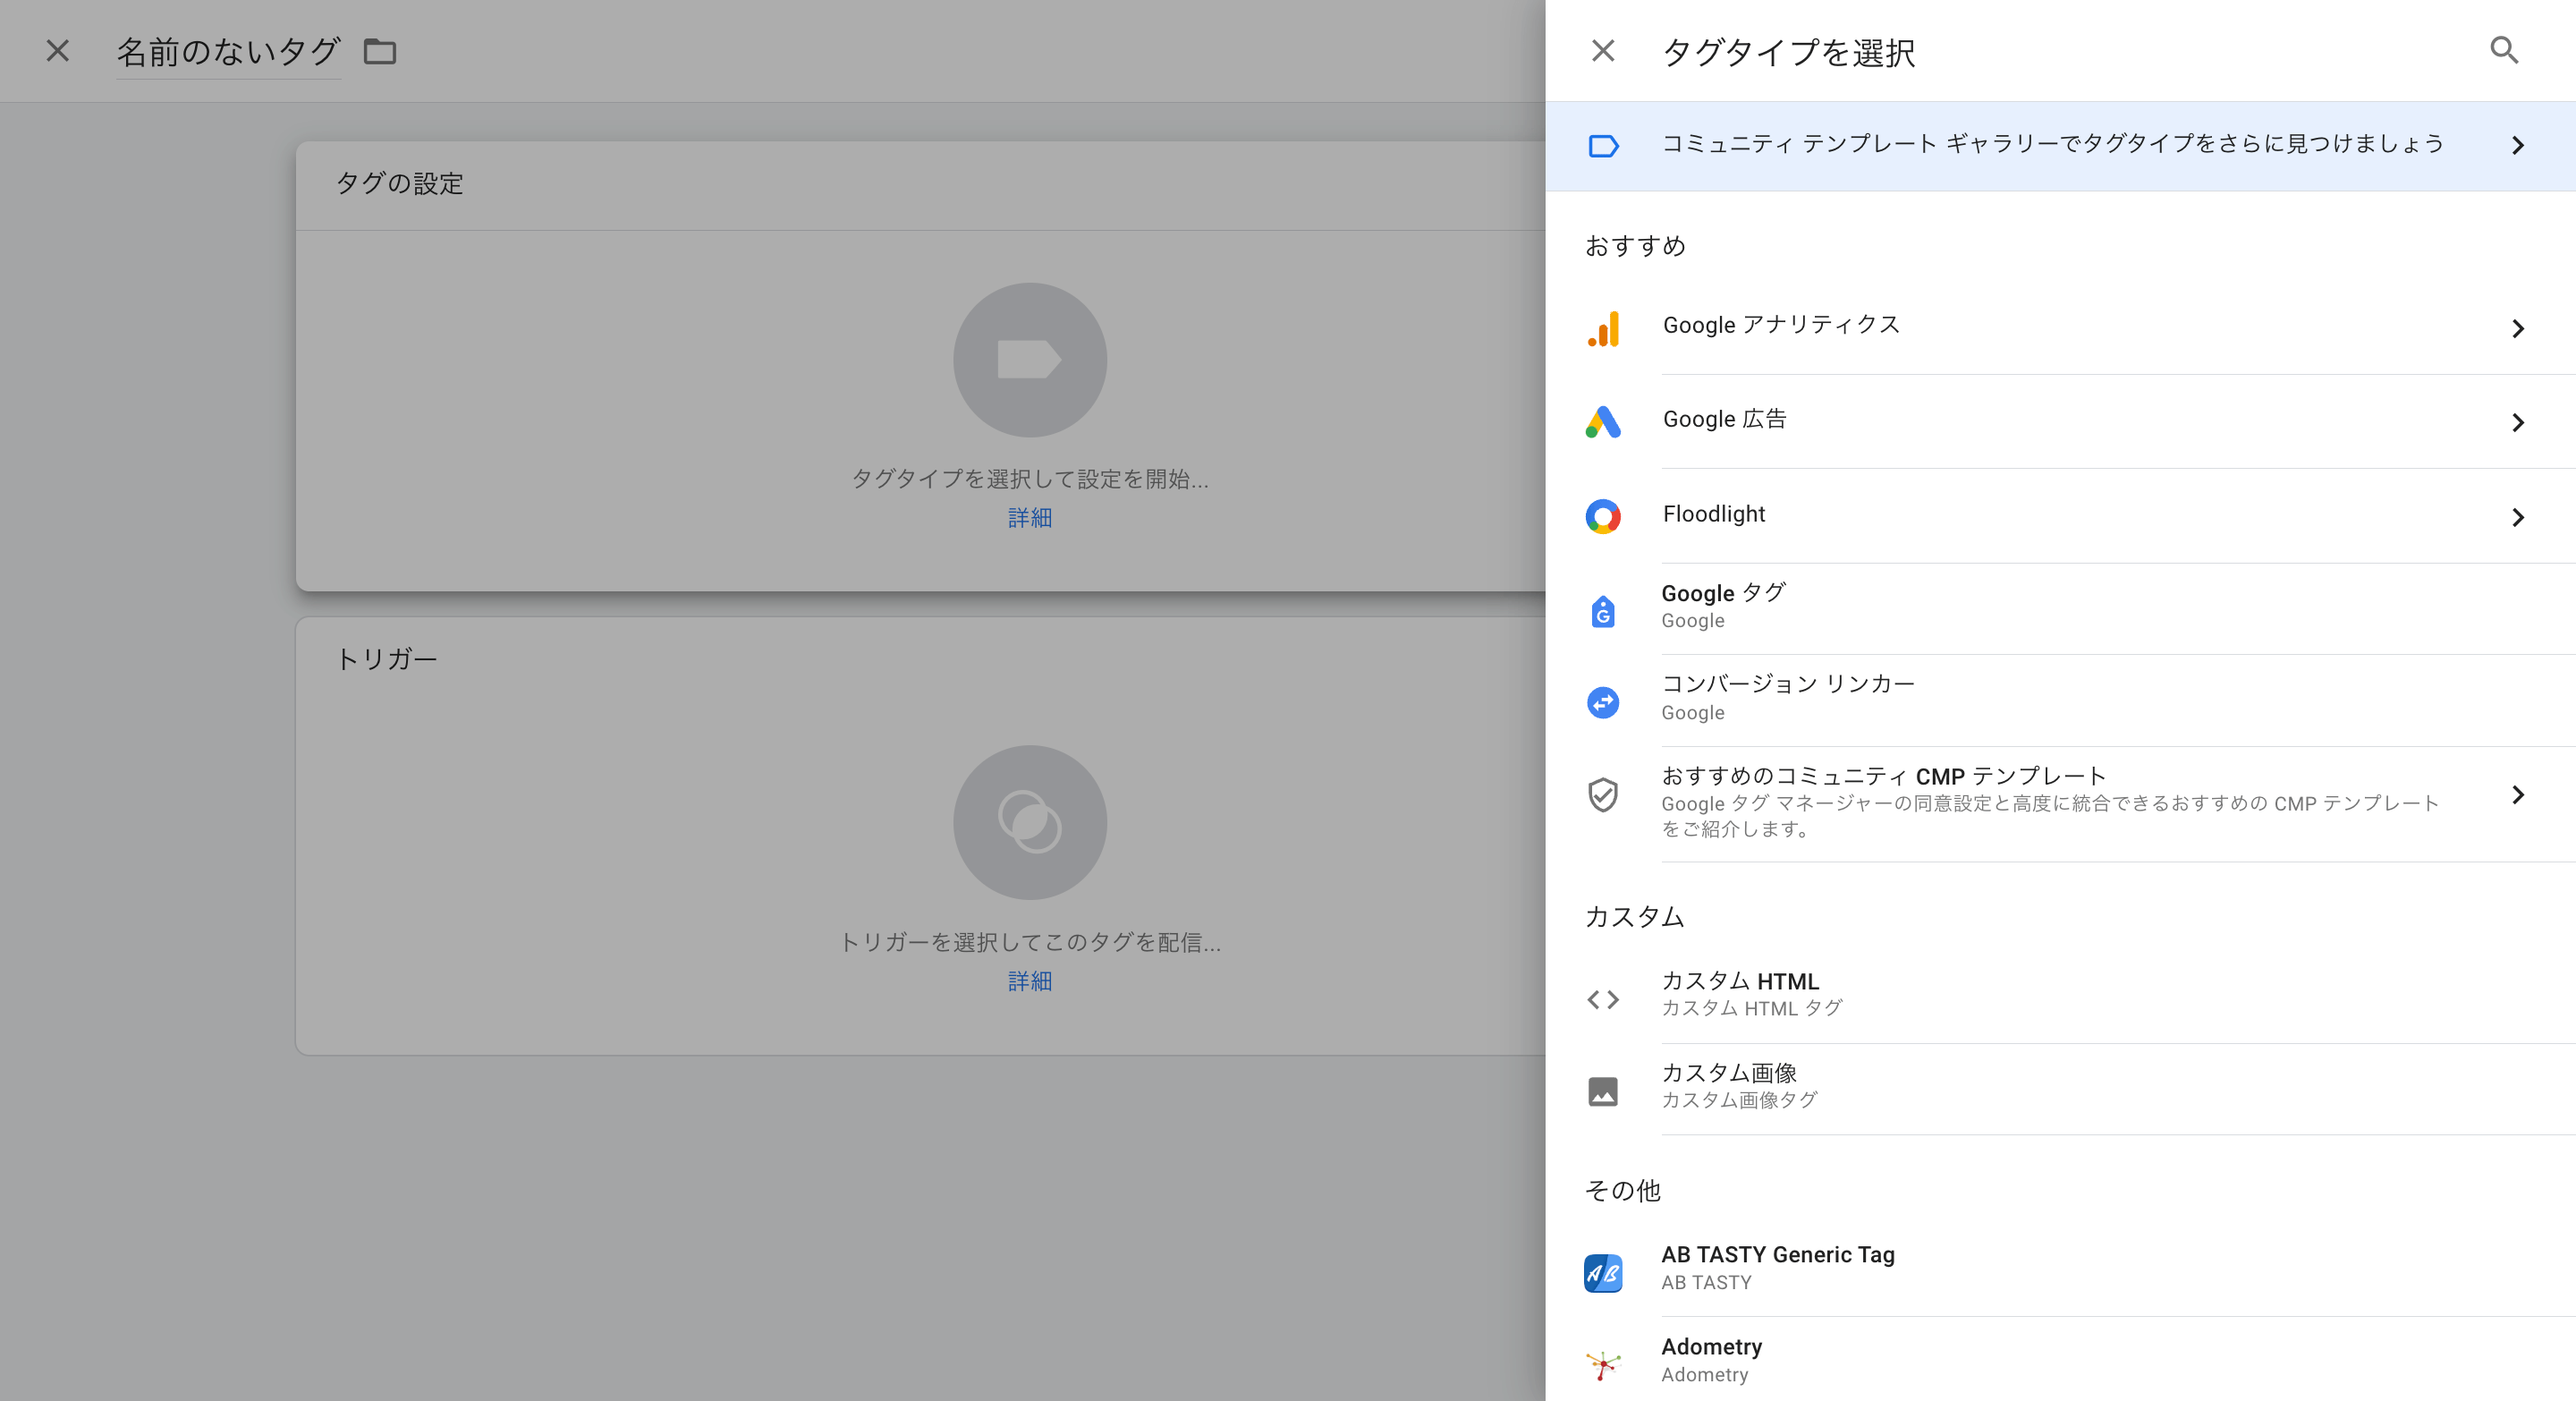Click the コンバージョン リンカー arrows icon
The width and height of the screenshot is (2576, 1401).
(1603, 702)
